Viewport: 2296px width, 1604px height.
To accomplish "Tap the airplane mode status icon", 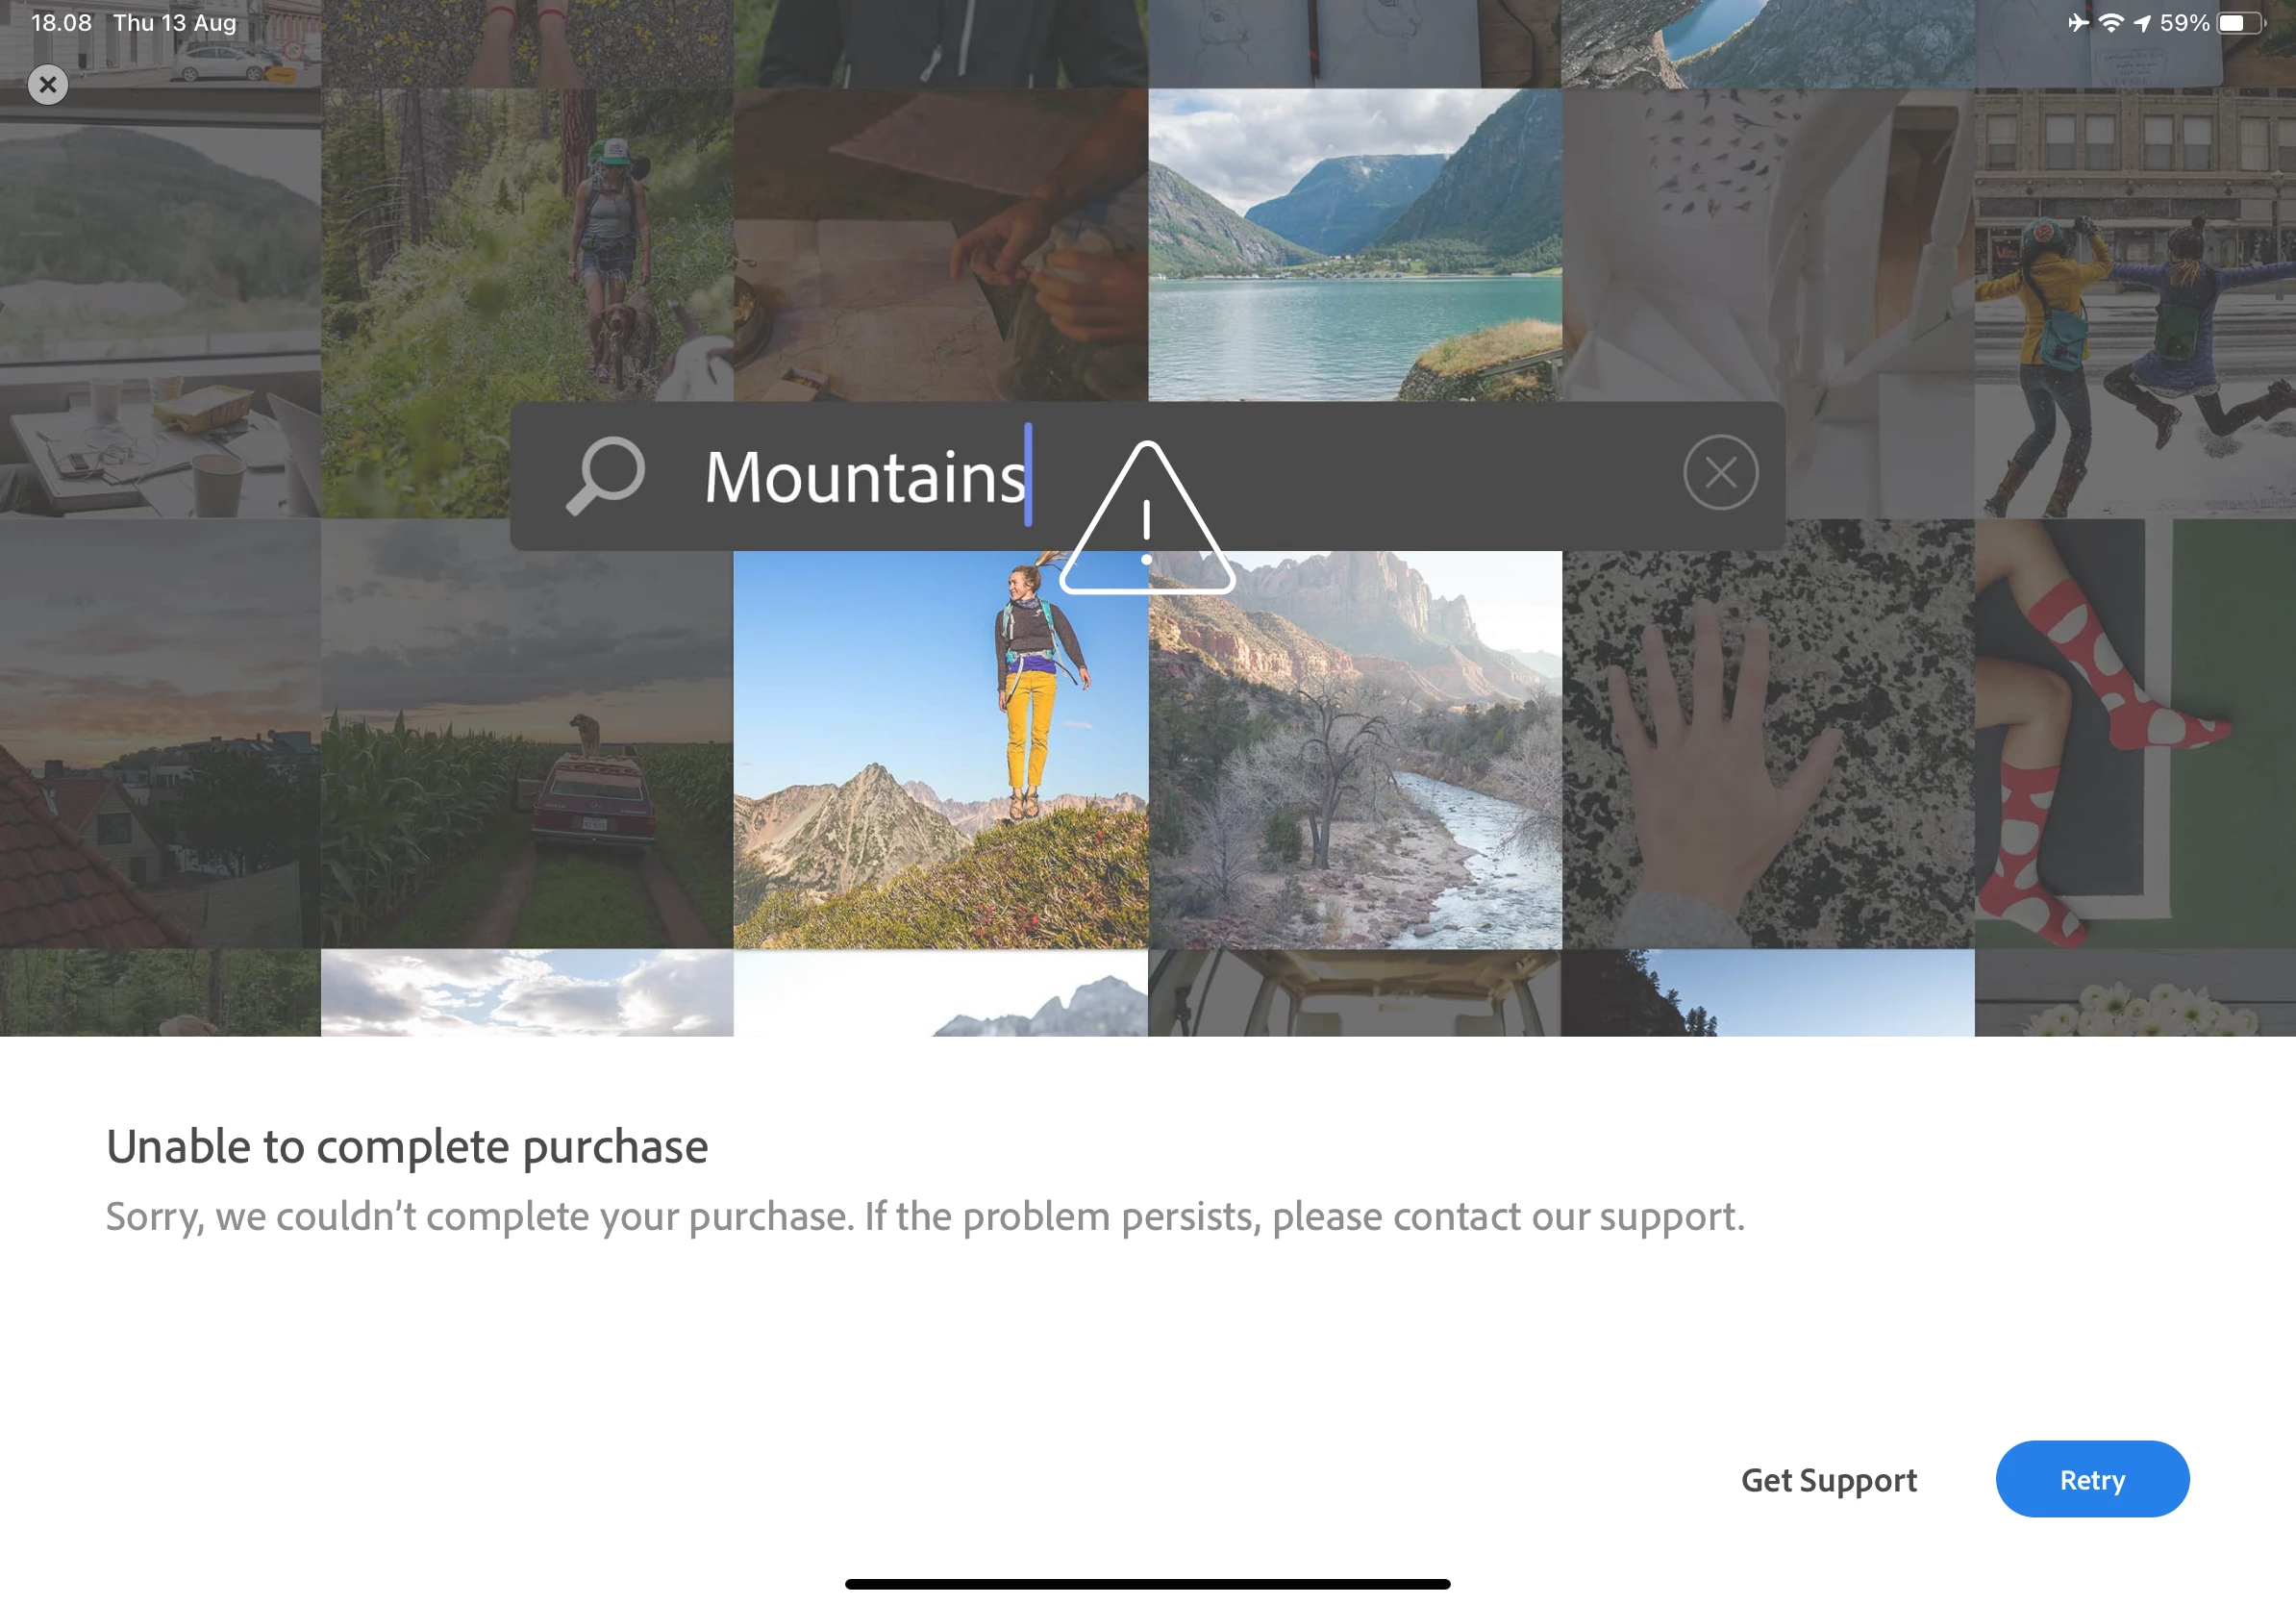I will coord(2078,22).
